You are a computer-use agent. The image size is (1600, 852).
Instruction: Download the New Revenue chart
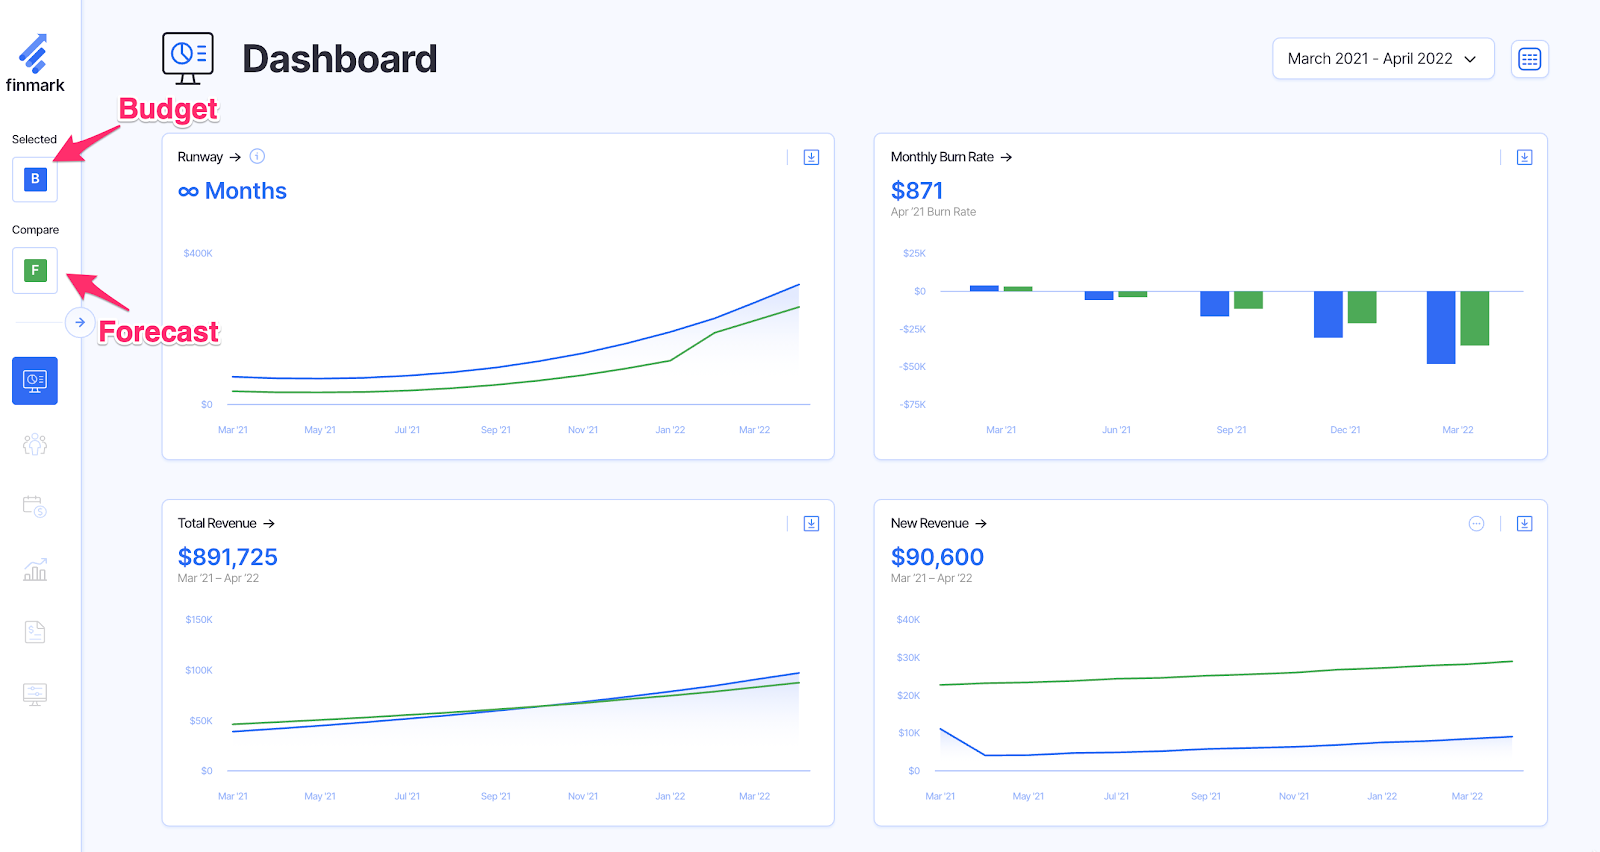point(1524,523)
